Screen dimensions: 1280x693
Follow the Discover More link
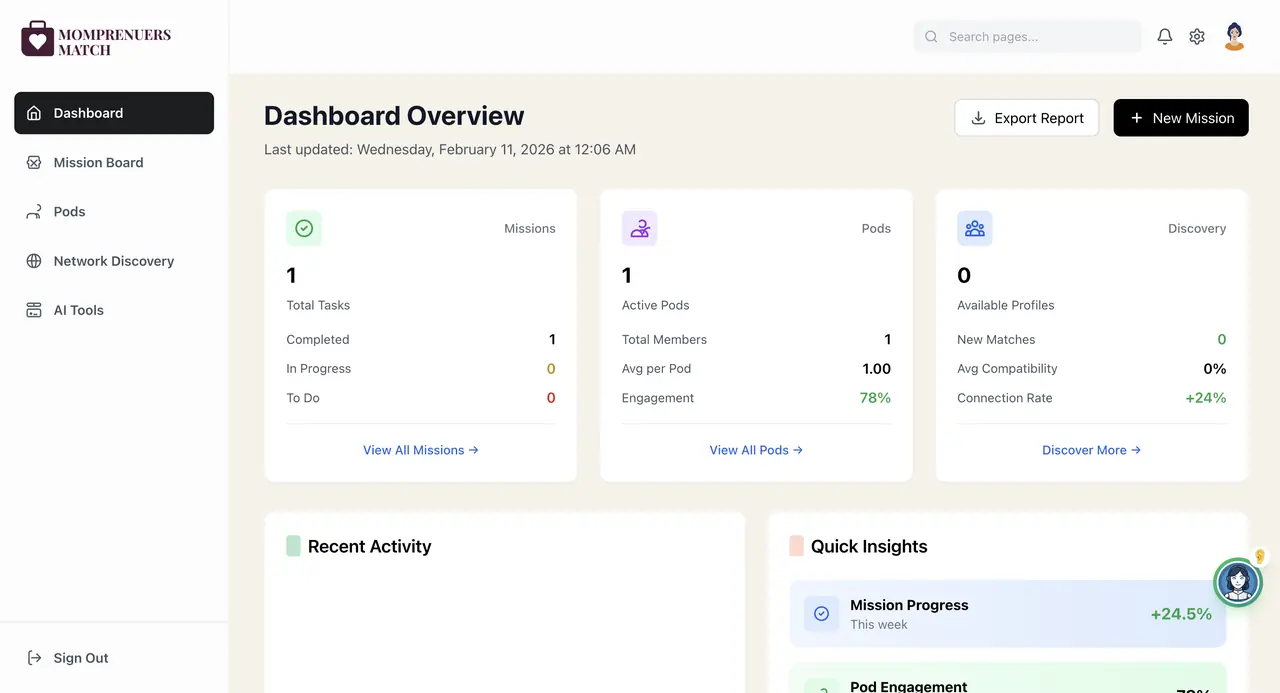coord(1092,450)
